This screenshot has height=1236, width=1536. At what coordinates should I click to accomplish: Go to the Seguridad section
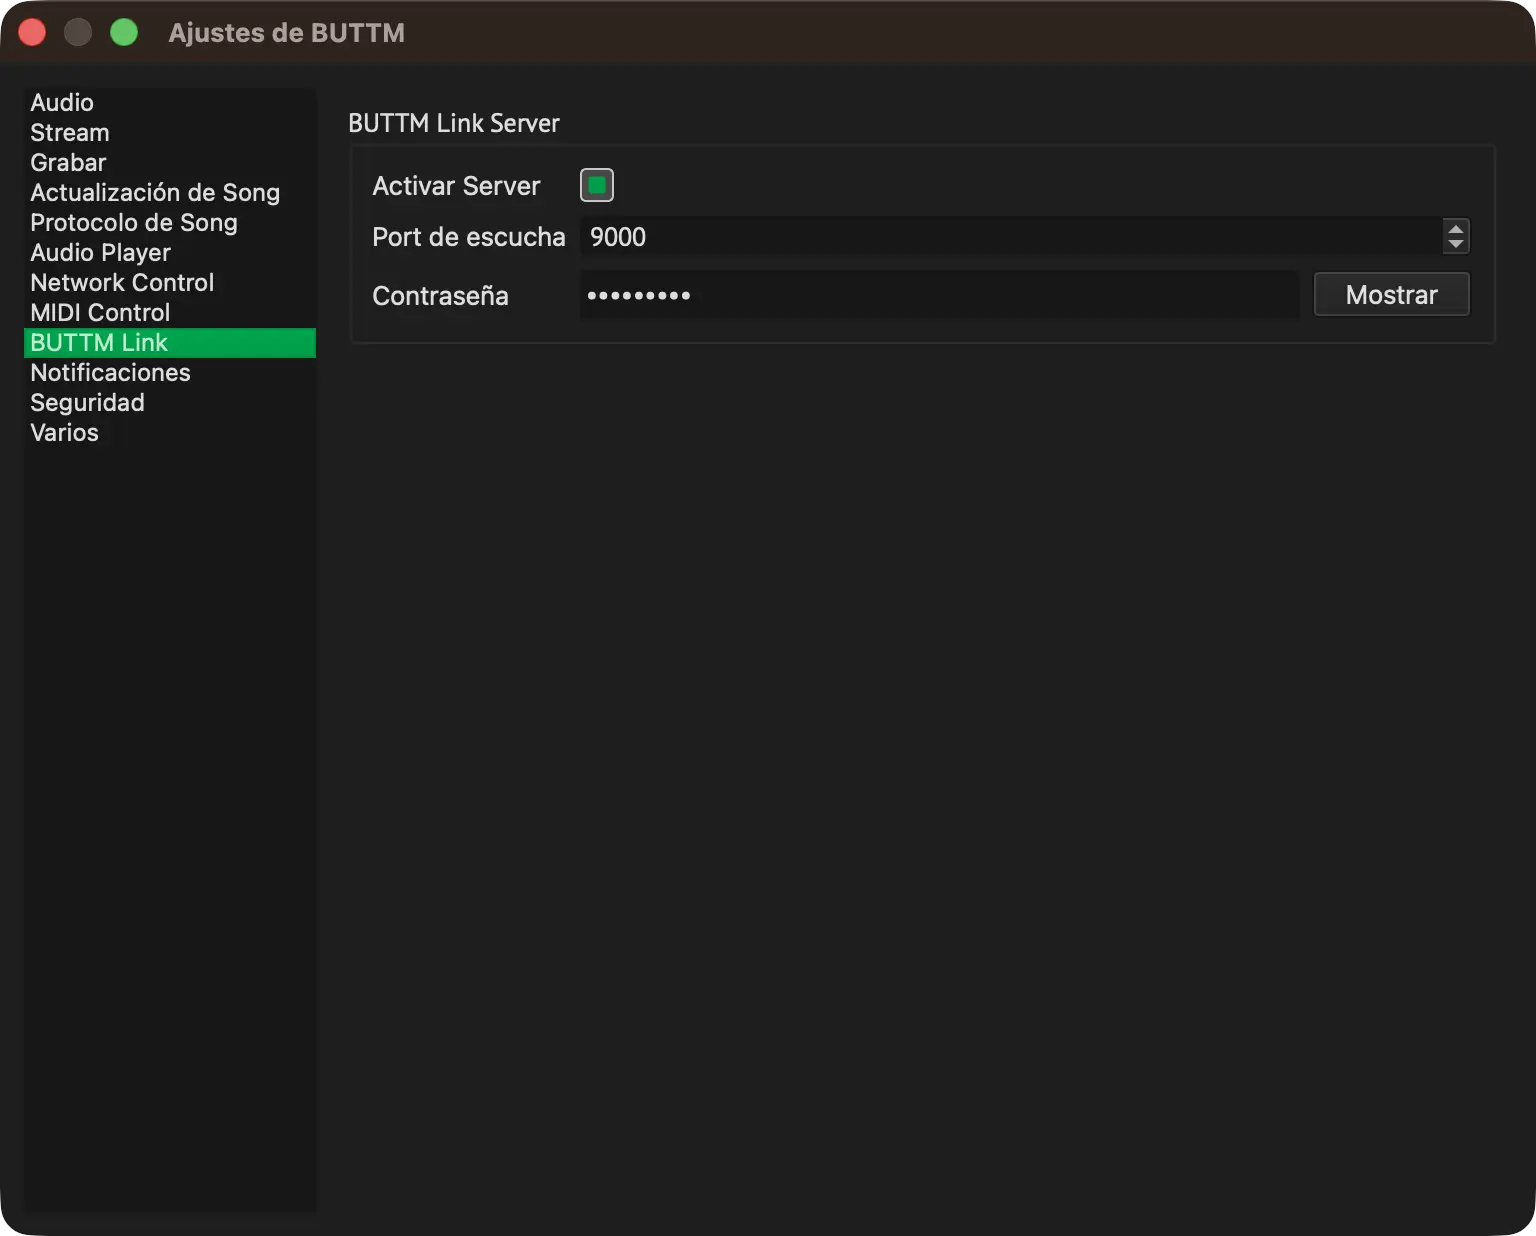pyautogui.click(x=169, y=403)
